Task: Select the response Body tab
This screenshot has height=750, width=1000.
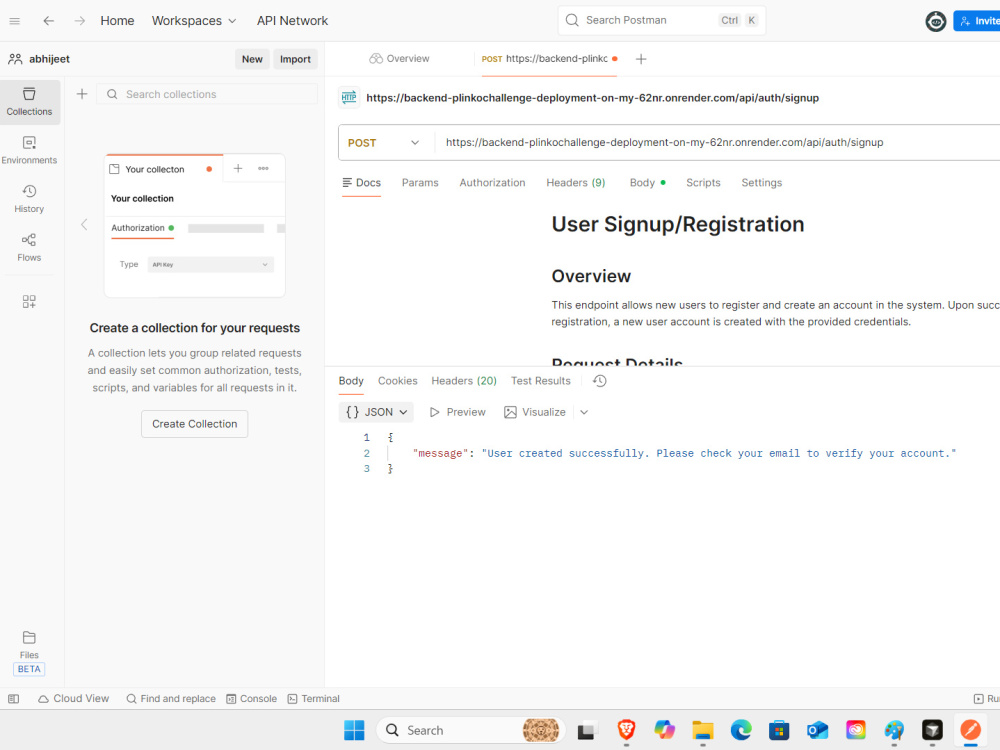Action: pos(351,381)
